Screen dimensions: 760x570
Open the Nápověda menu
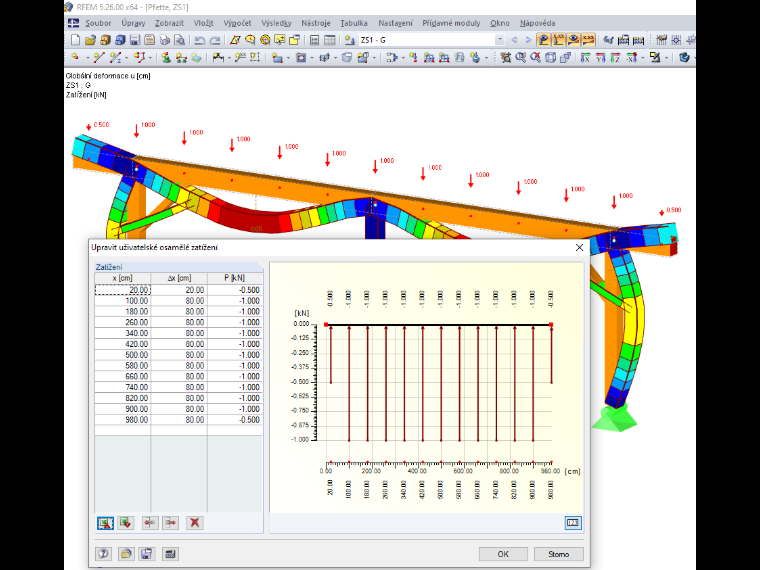tap(538, 23)
